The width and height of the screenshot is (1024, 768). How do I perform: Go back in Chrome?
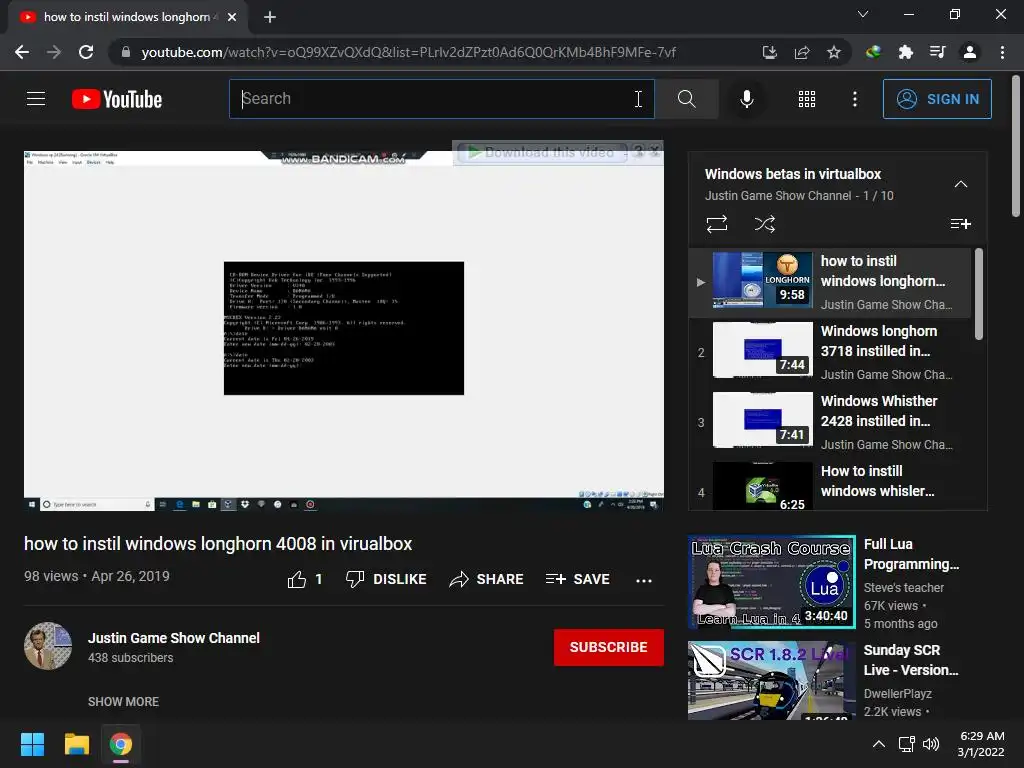(22, 52)
